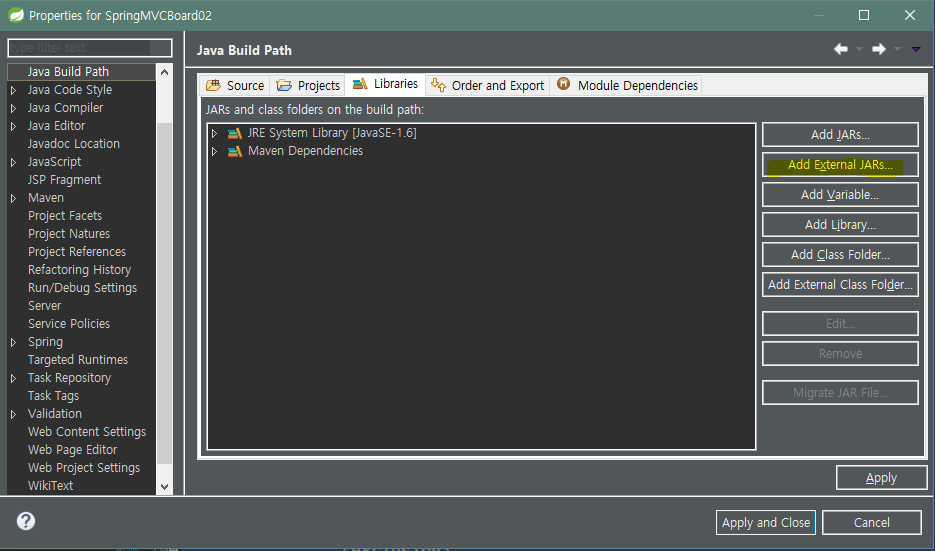Go back using the left arrow icon
The image size is (935, 551).
tap(841, 49)
